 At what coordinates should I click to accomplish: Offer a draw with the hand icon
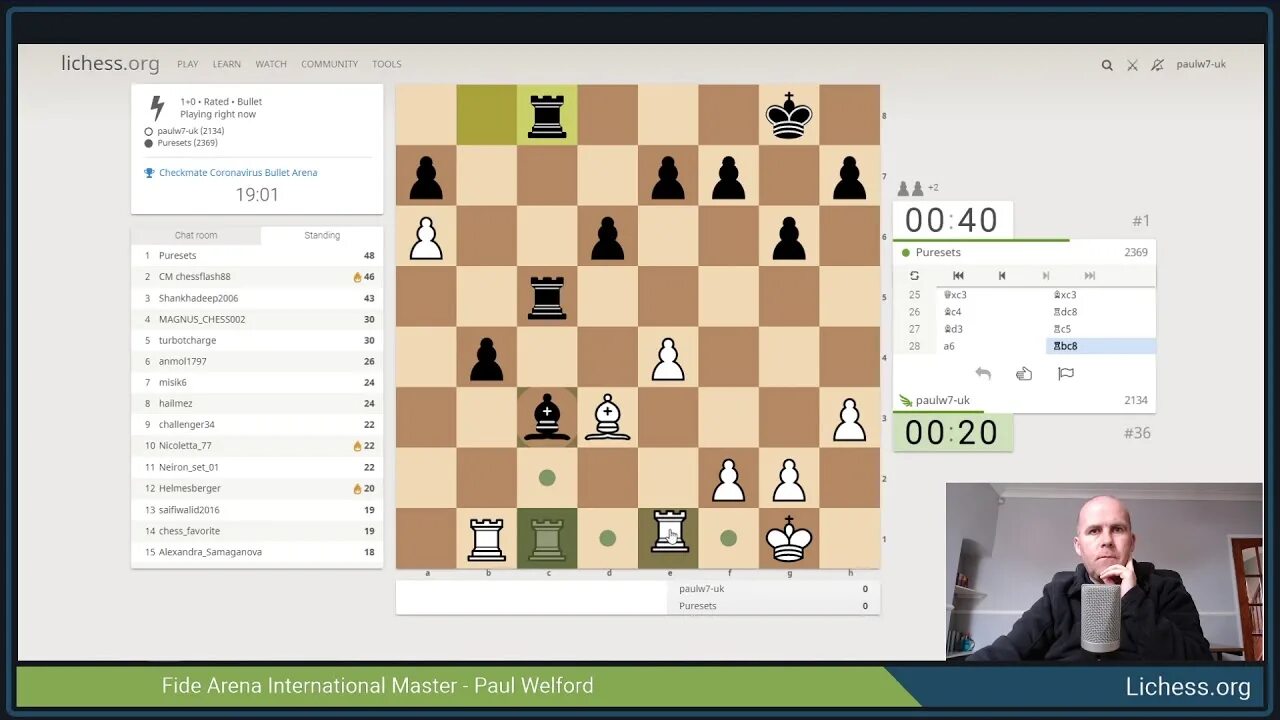point(1024,373)
